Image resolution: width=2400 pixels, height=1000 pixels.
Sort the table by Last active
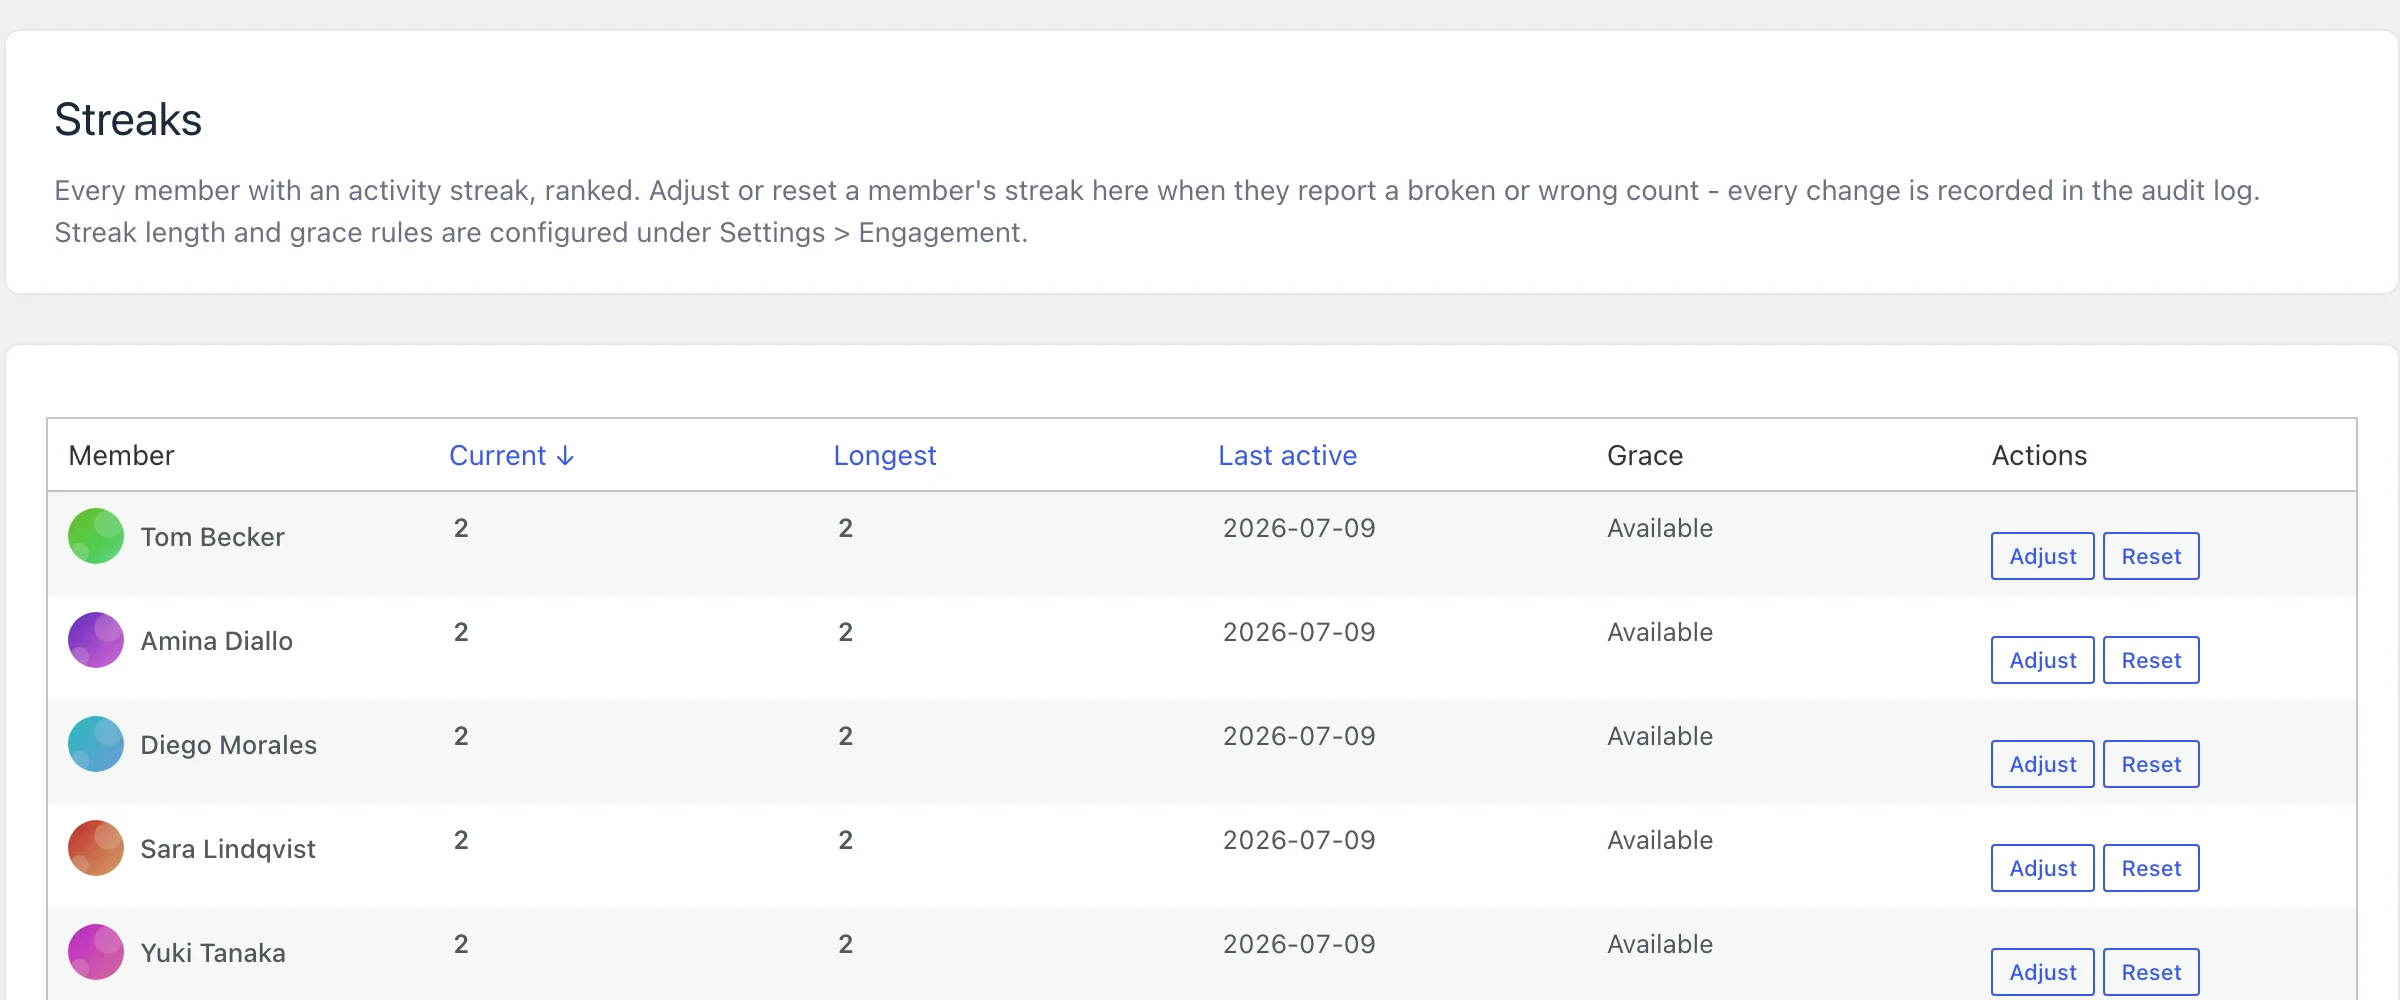[x=1287, y=456]
